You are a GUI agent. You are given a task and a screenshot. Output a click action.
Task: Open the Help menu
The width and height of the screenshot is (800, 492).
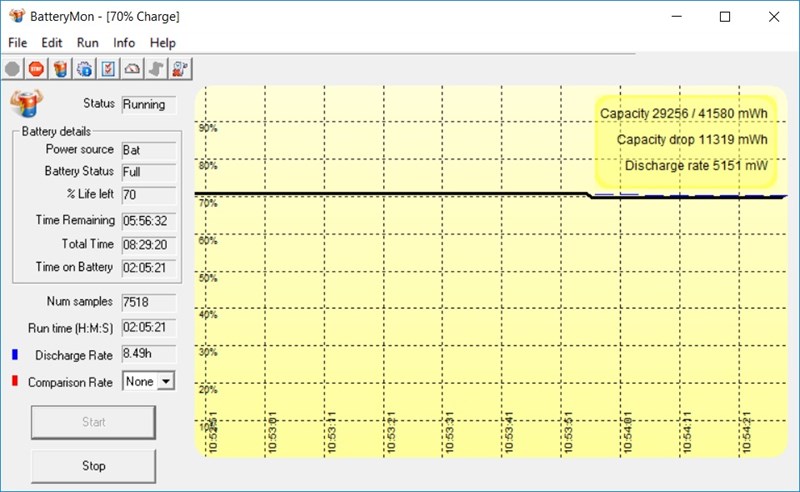163,43
